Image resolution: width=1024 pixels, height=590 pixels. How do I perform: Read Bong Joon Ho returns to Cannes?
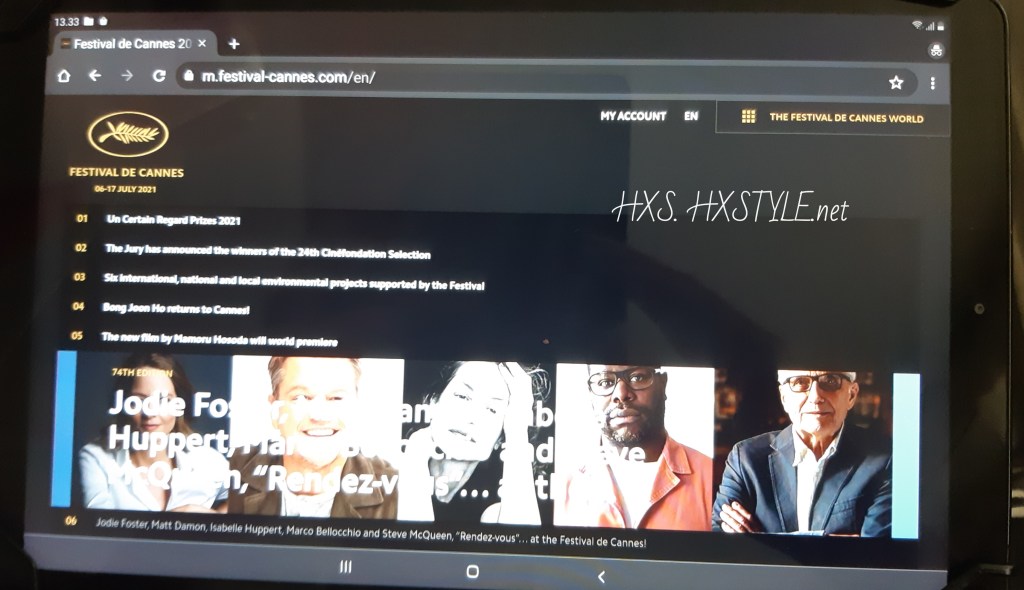coord(175,309)
